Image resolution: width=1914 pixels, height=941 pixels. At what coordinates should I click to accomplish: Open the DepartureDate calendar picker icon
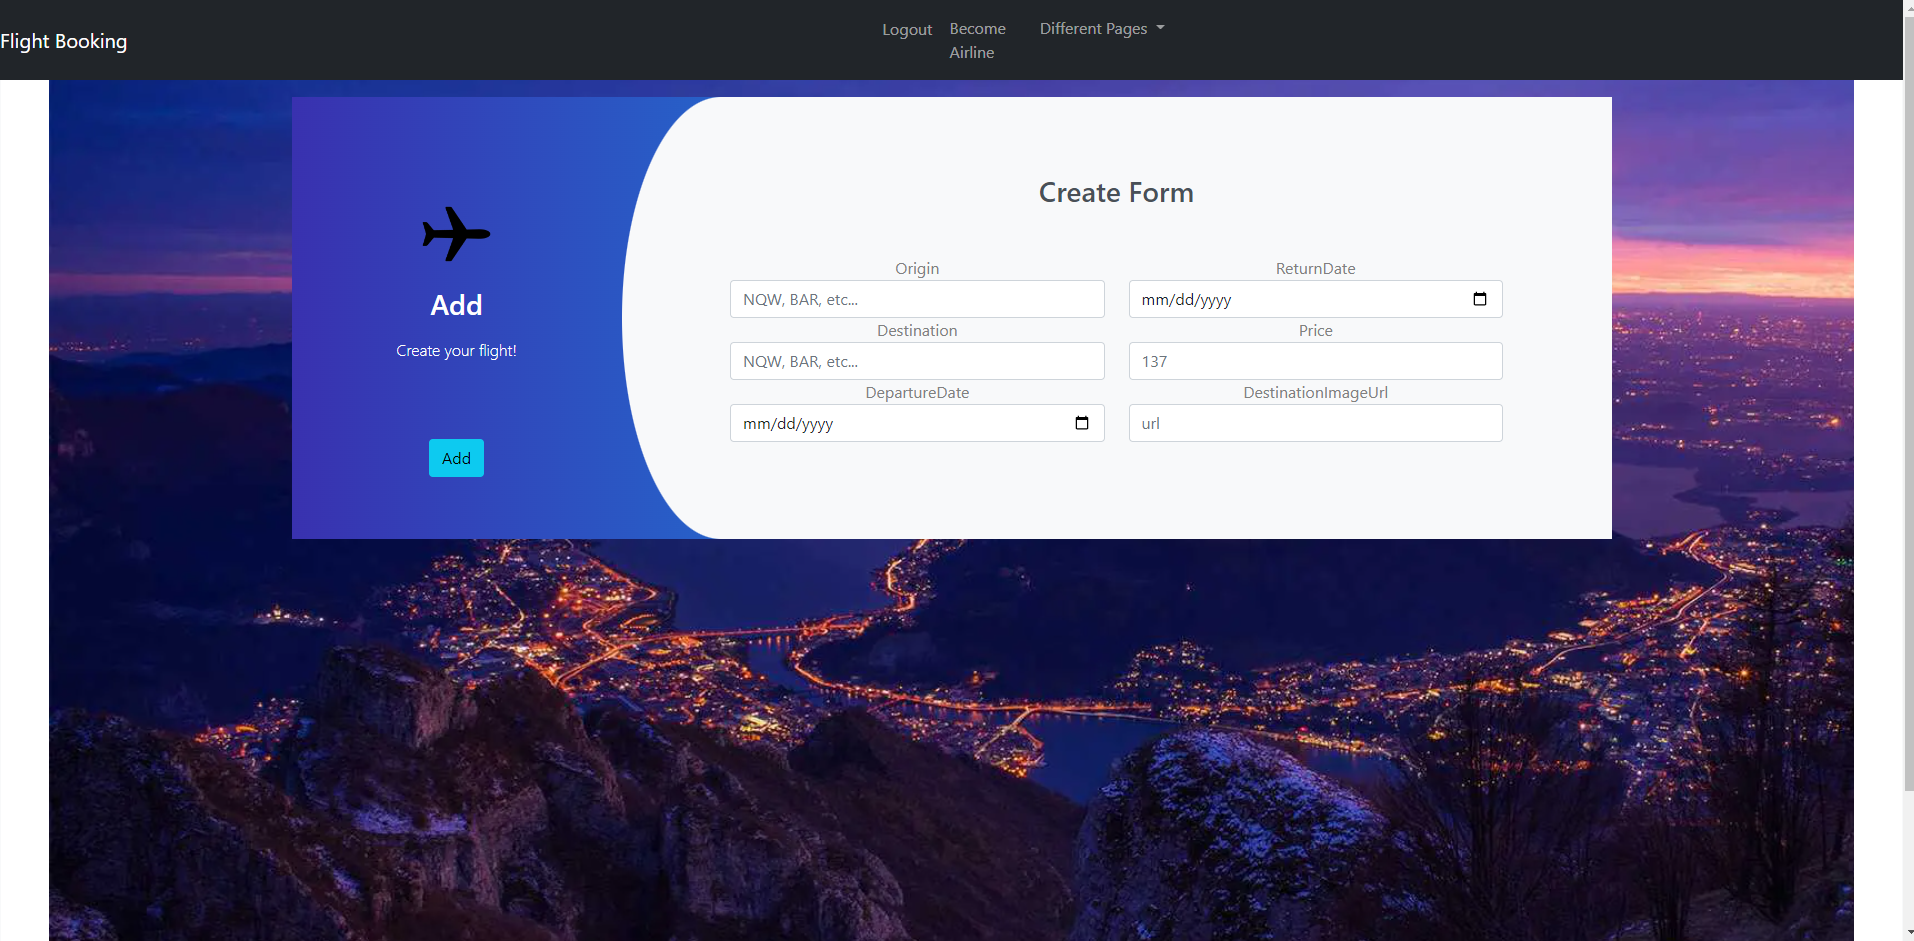pos(1083,423)
